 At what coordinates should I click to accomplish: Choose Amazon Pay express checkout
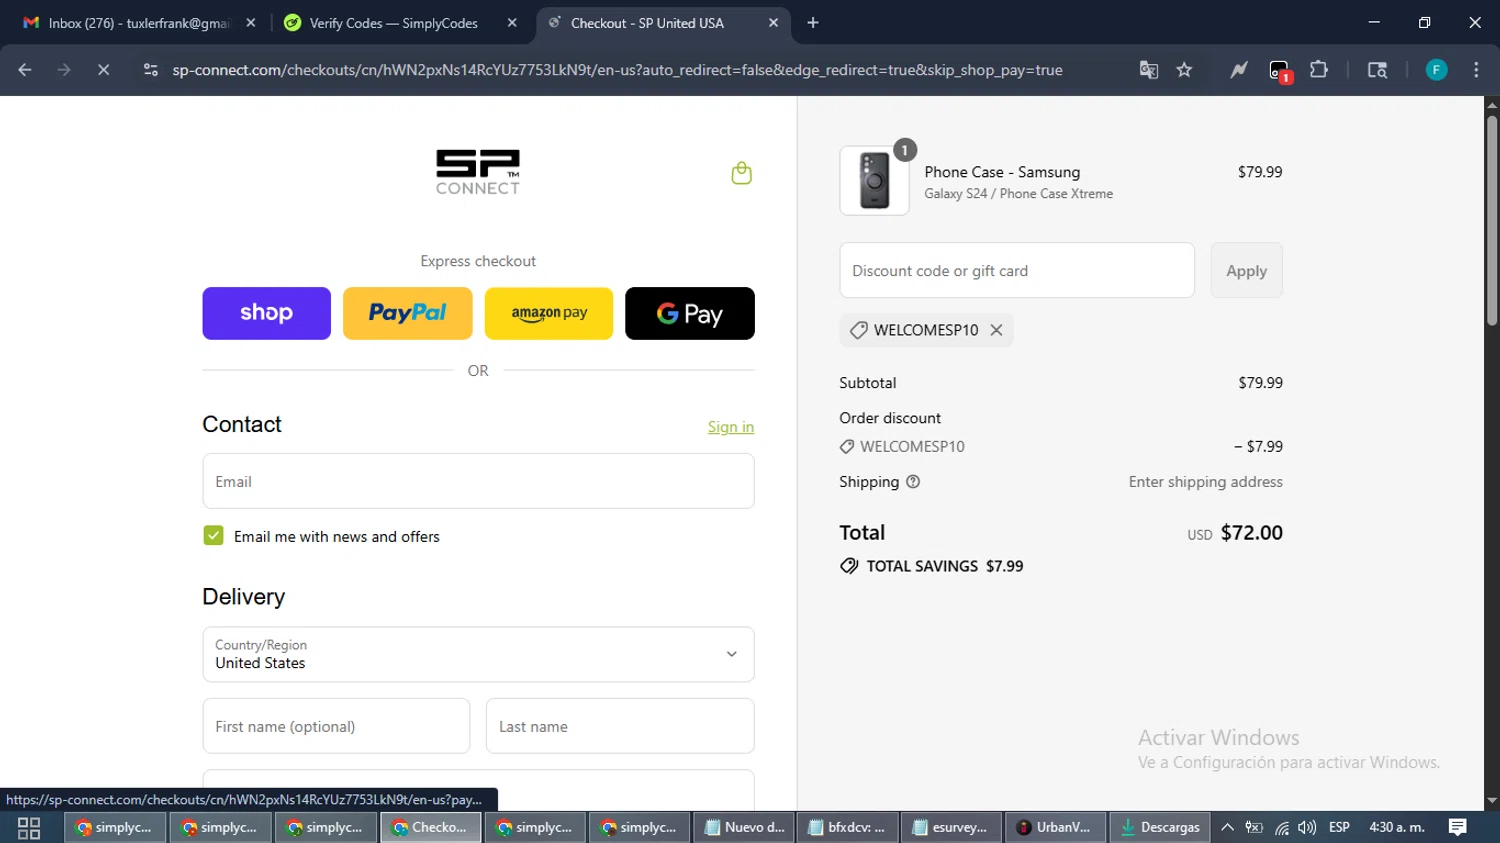(549, 313)
